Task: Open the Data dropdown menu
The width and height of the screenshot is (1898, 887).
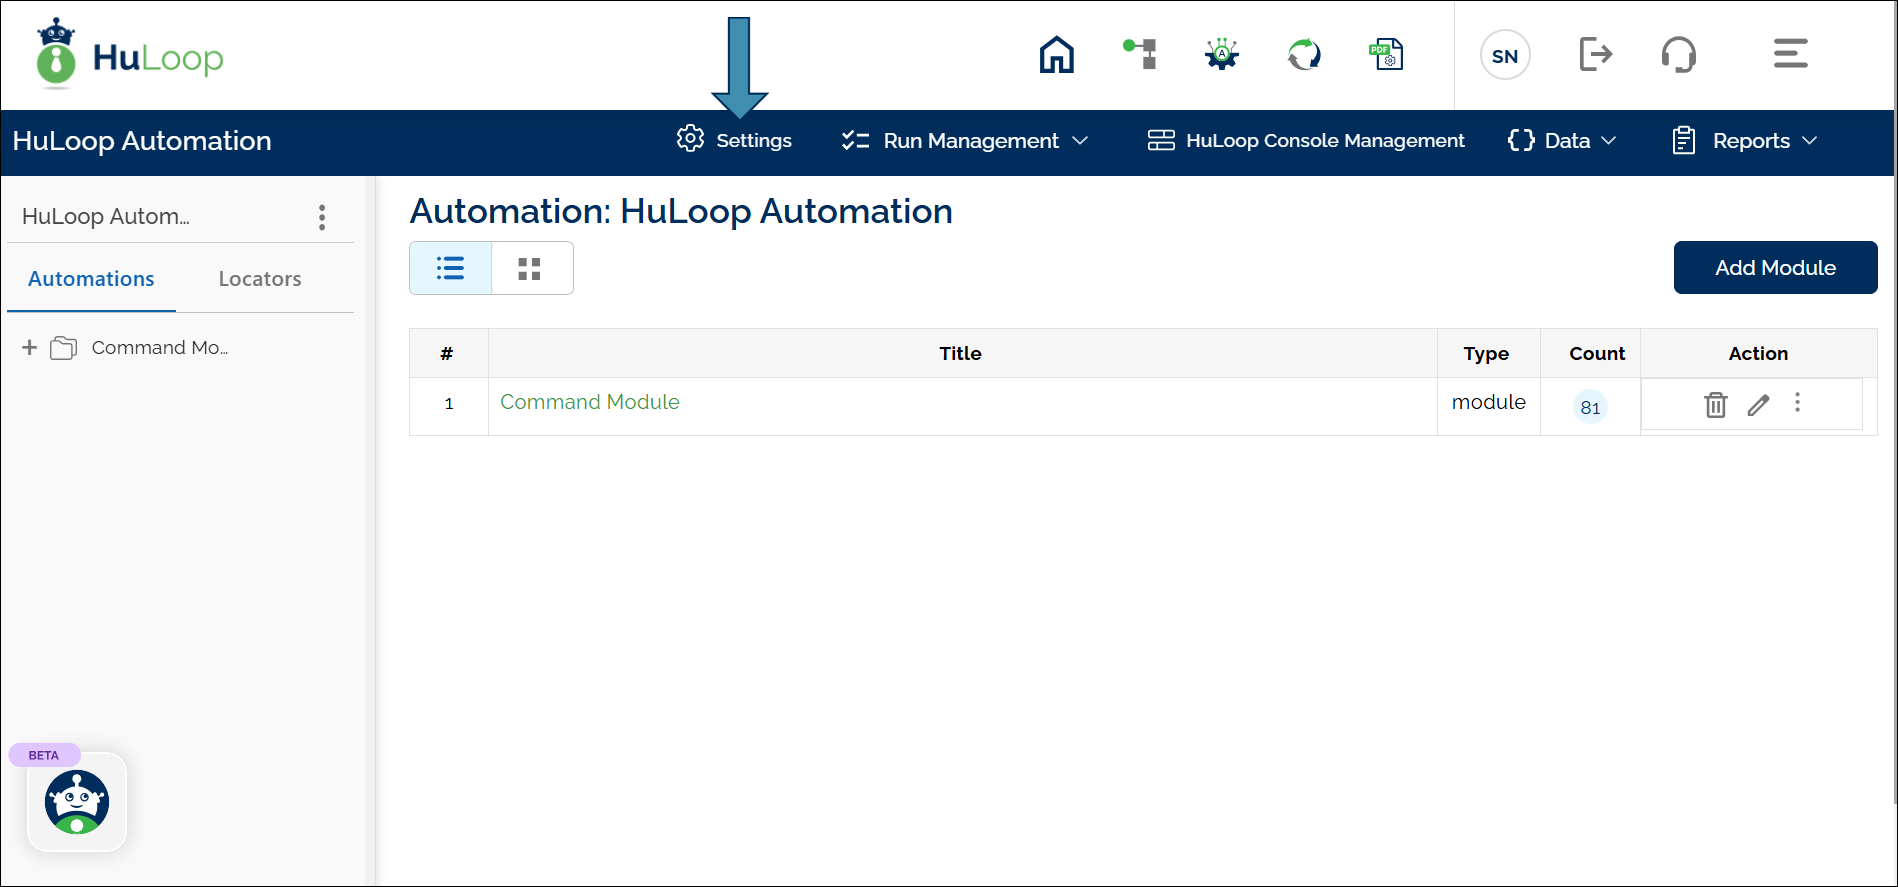Action: tap(1562, 141)
